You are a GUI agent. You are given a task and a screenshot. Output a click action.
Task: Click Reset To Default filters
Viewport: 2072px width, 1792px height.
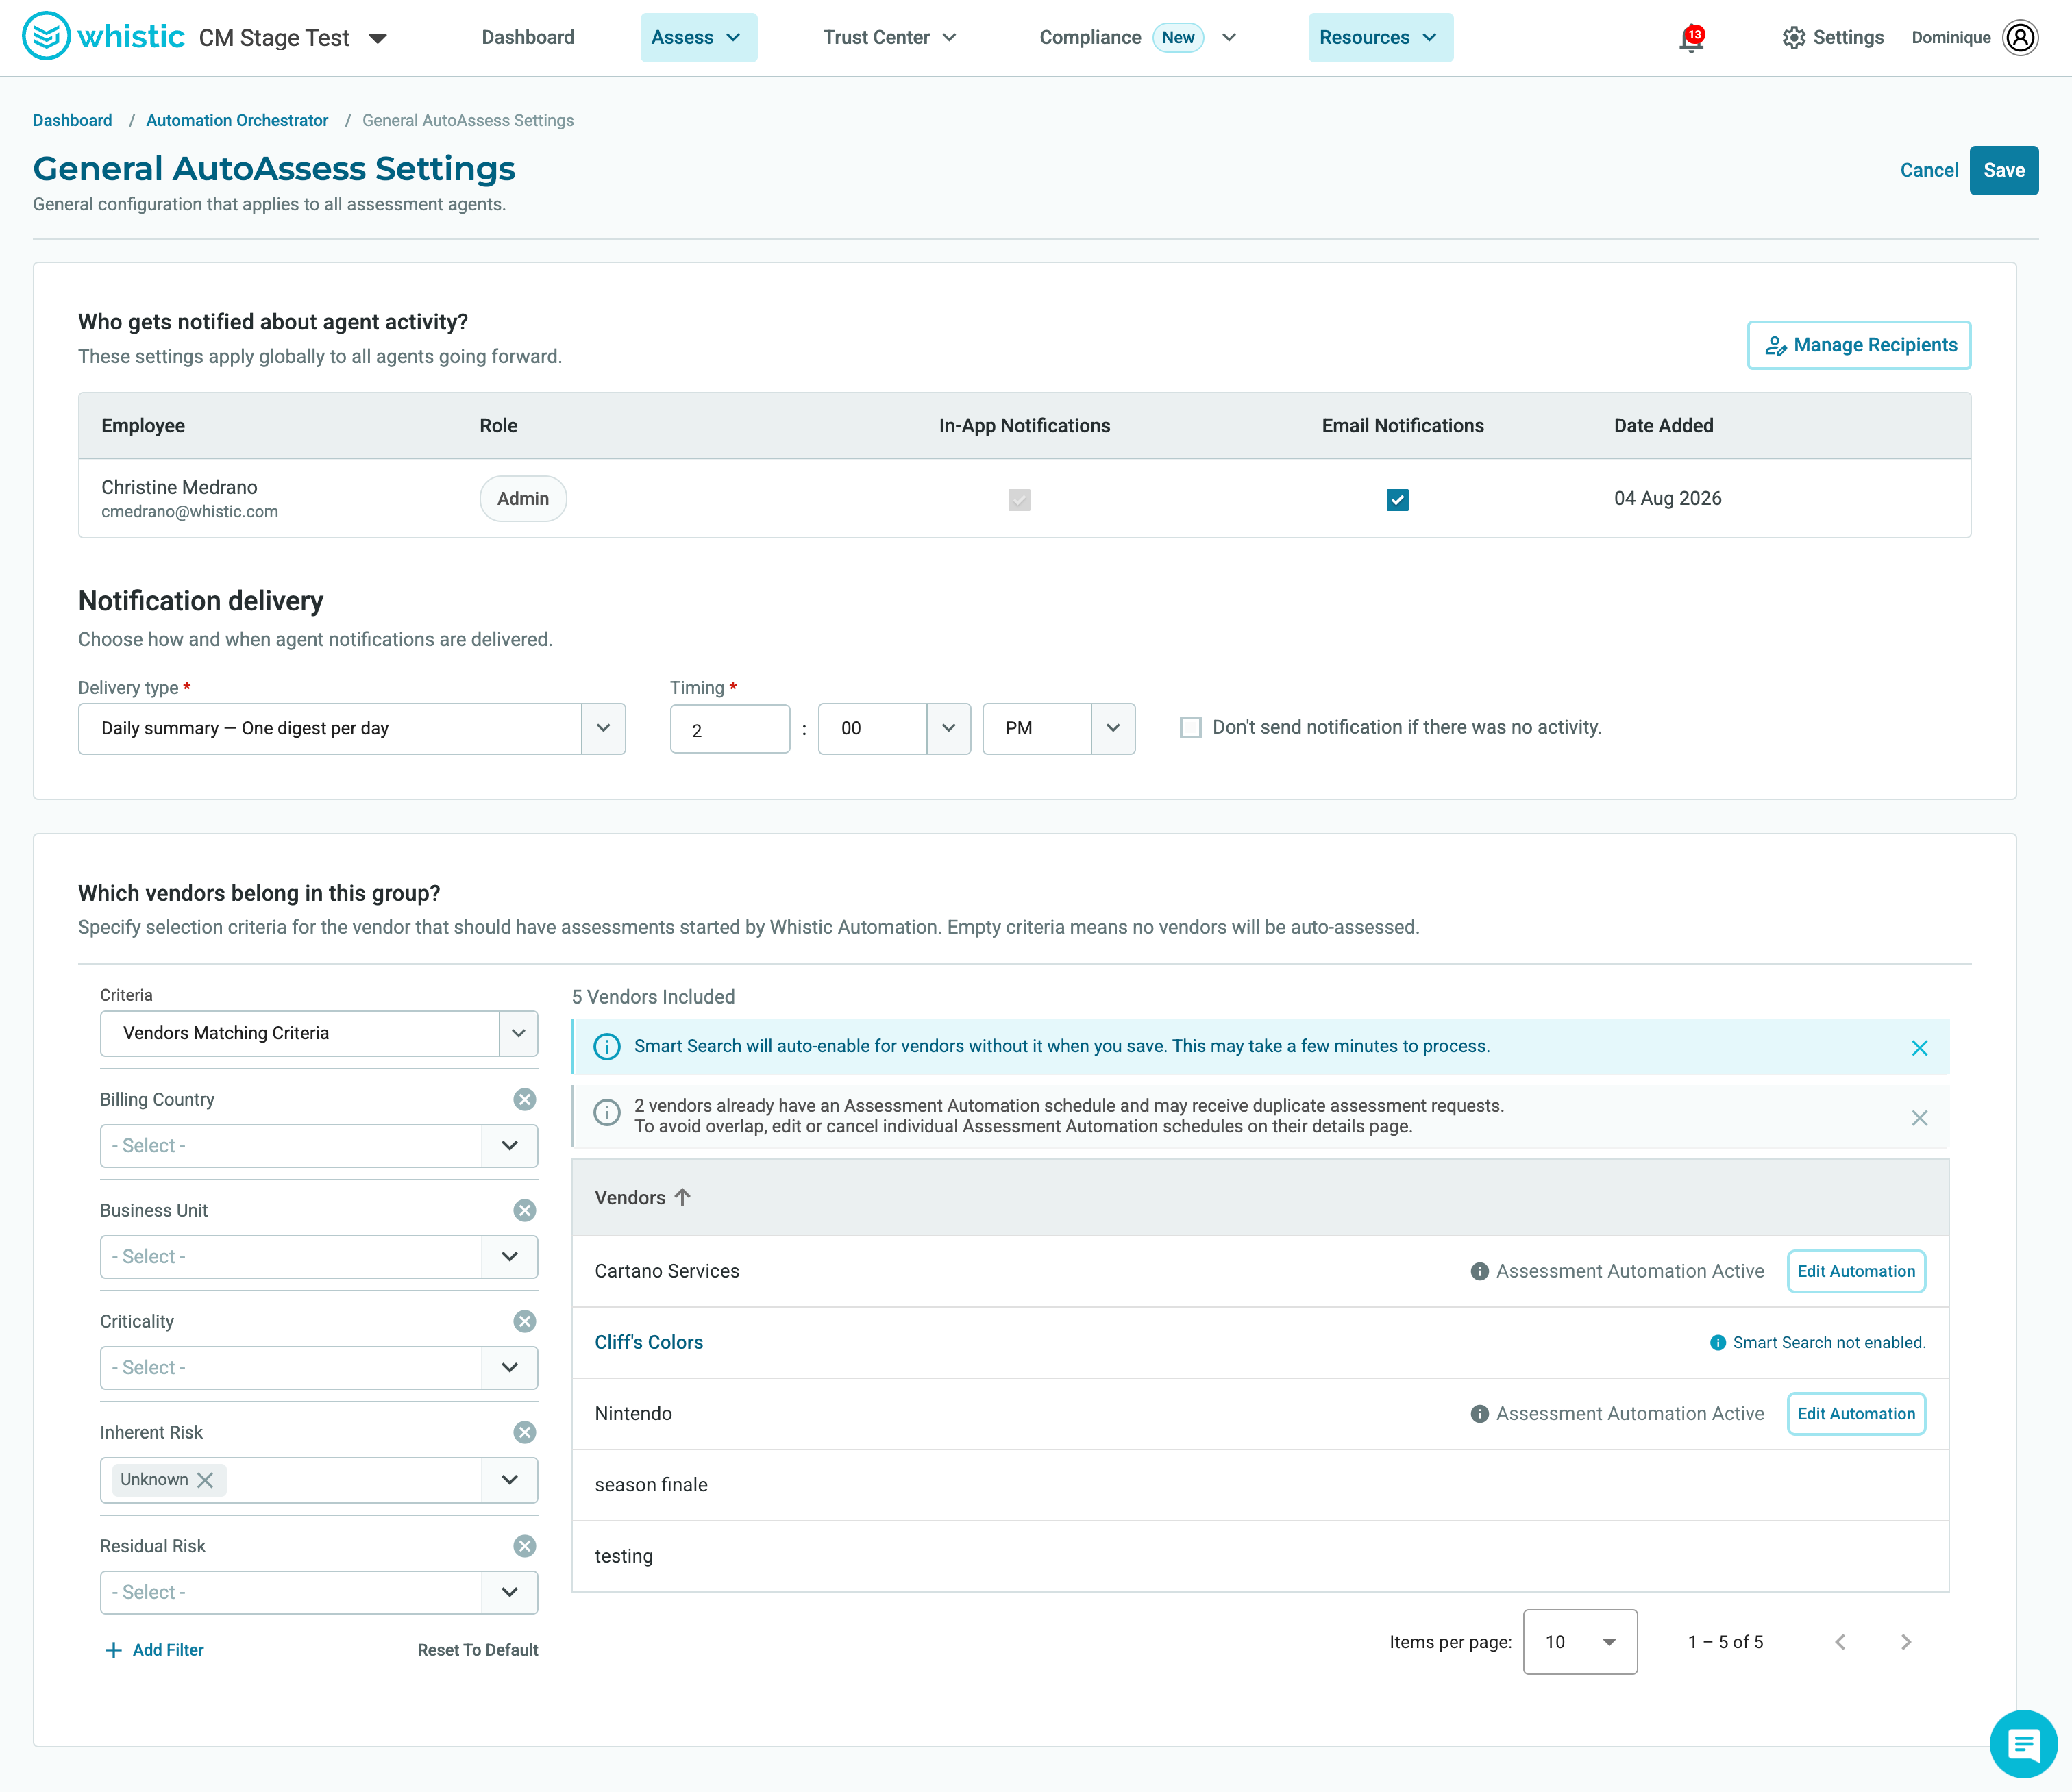[478, 1650]
